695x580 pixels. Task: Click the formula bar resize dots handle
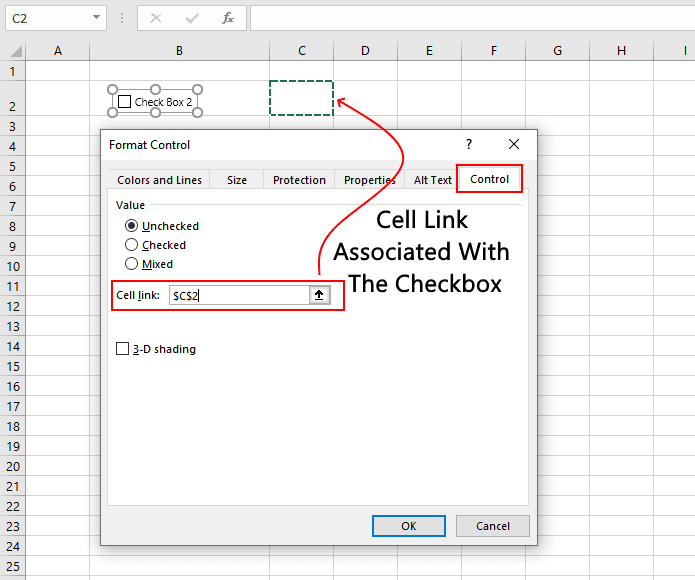122,18
